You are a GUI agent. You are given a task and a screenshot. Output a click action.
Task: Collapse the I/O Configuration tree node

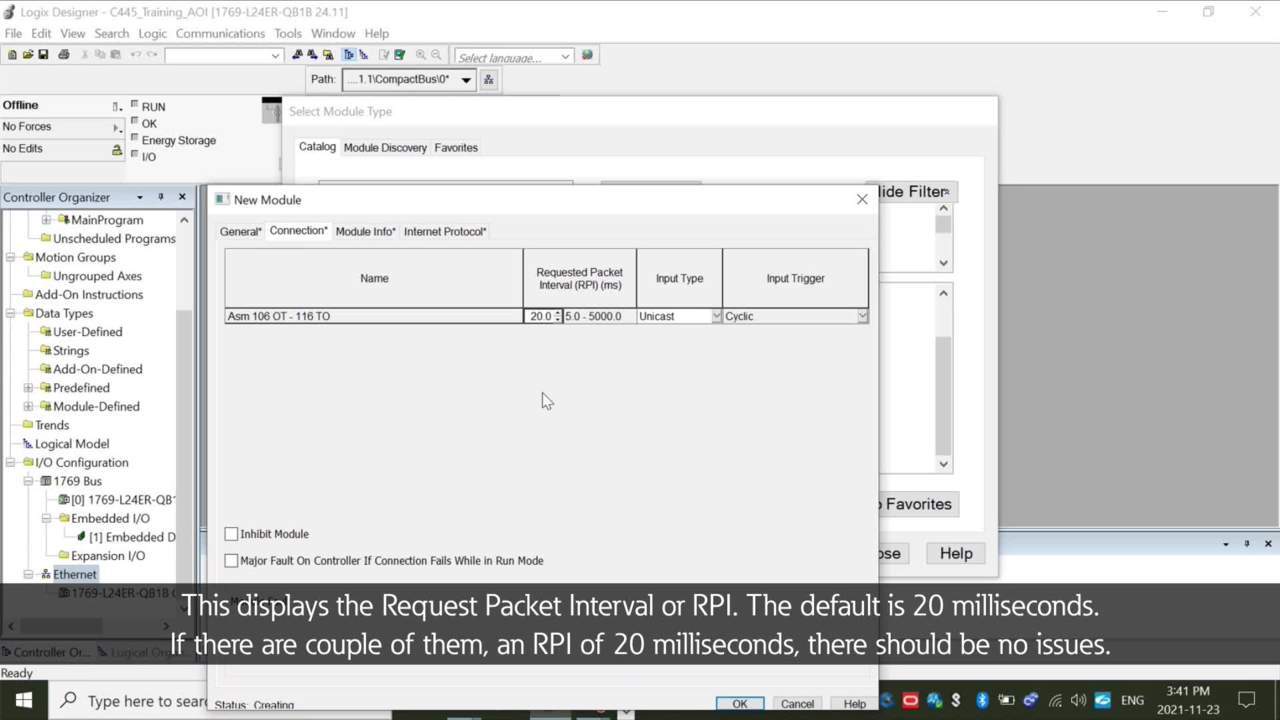pyautogui.click(x=11, y=462)
